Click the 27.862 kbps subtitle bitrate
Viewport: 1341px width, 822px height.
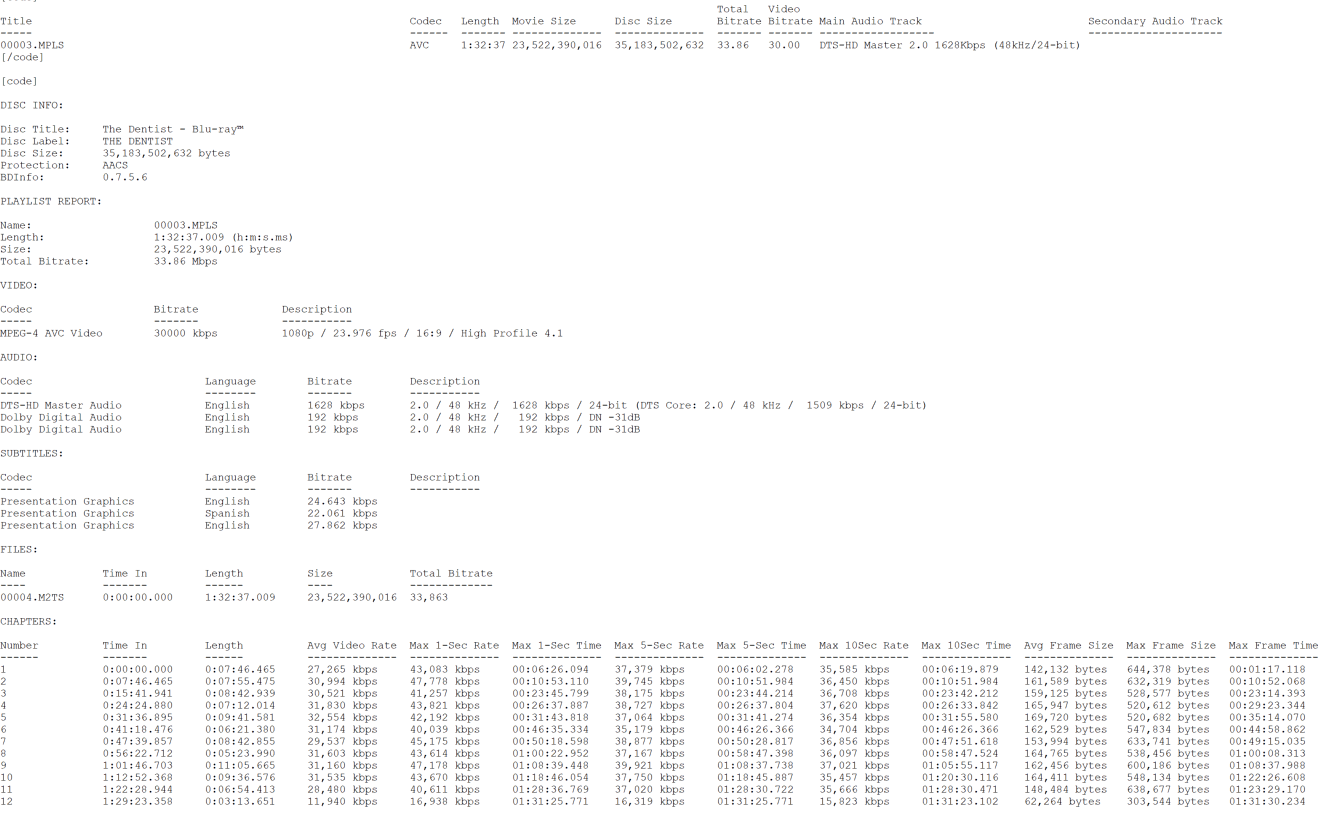342,525
